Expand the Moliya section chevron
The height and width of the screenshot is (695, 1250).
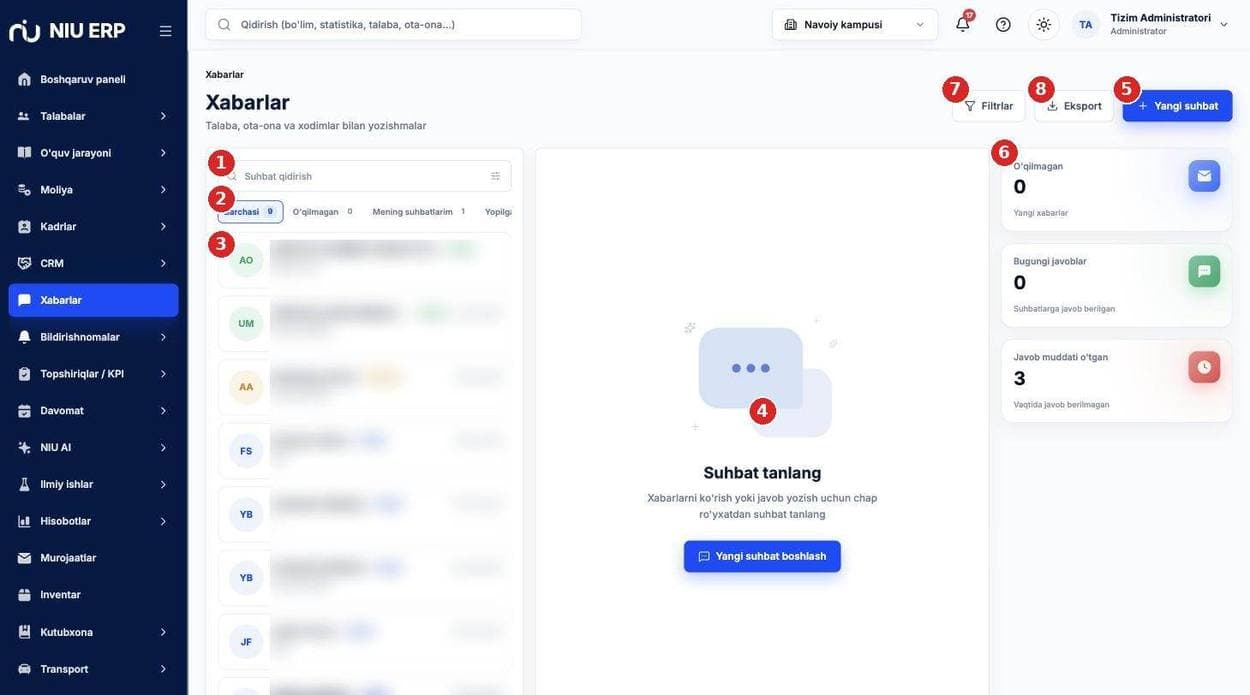coord(163,190)
